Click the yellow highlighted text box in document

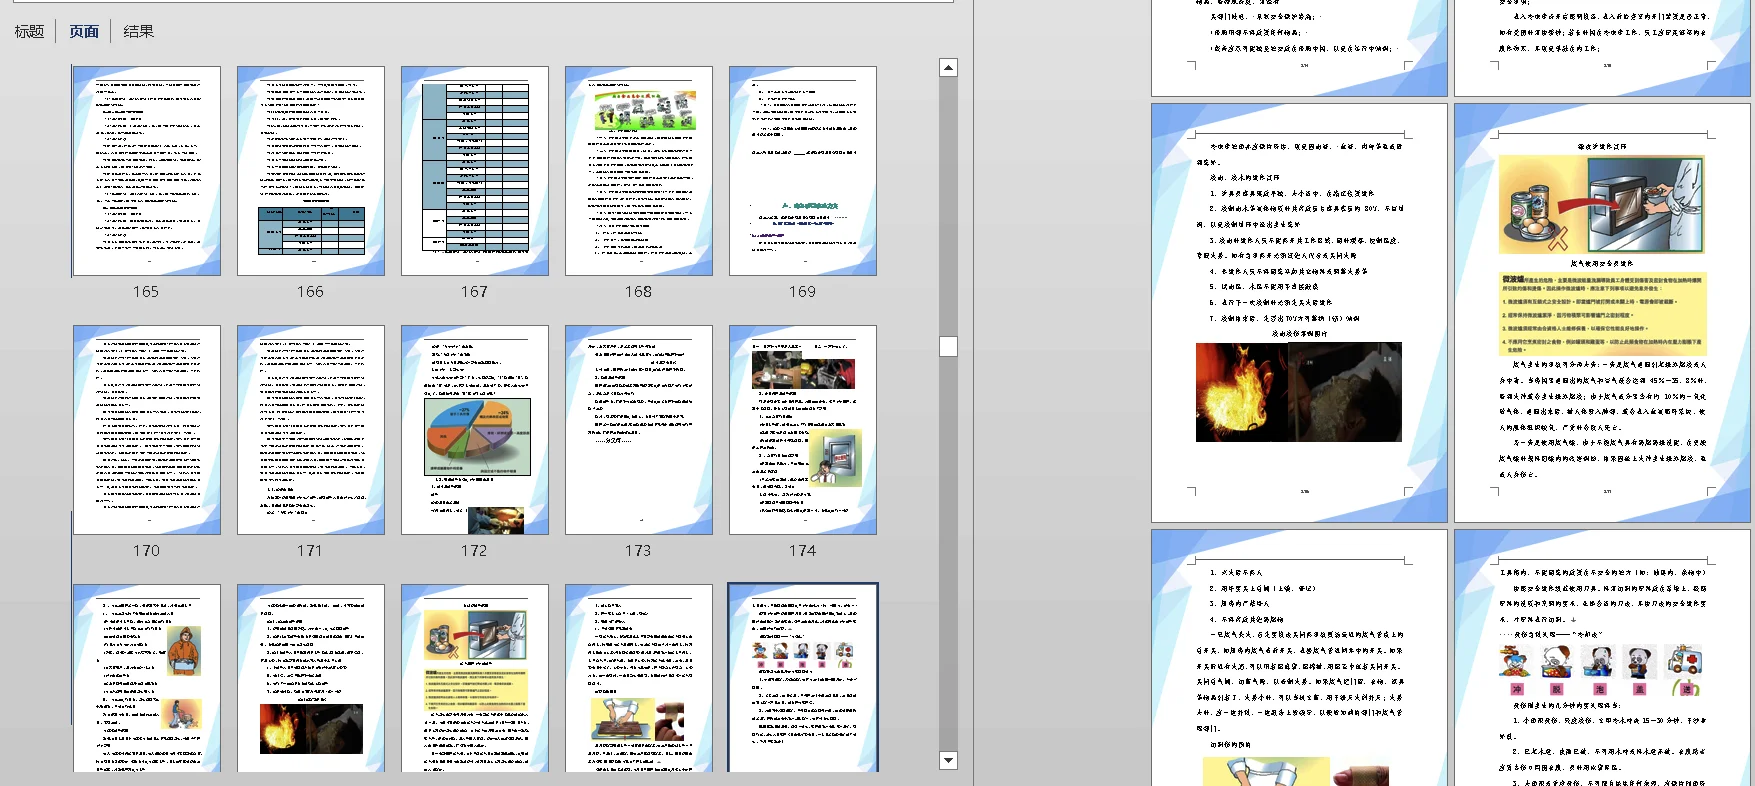pyautogui.click(x=1603, y=313)
